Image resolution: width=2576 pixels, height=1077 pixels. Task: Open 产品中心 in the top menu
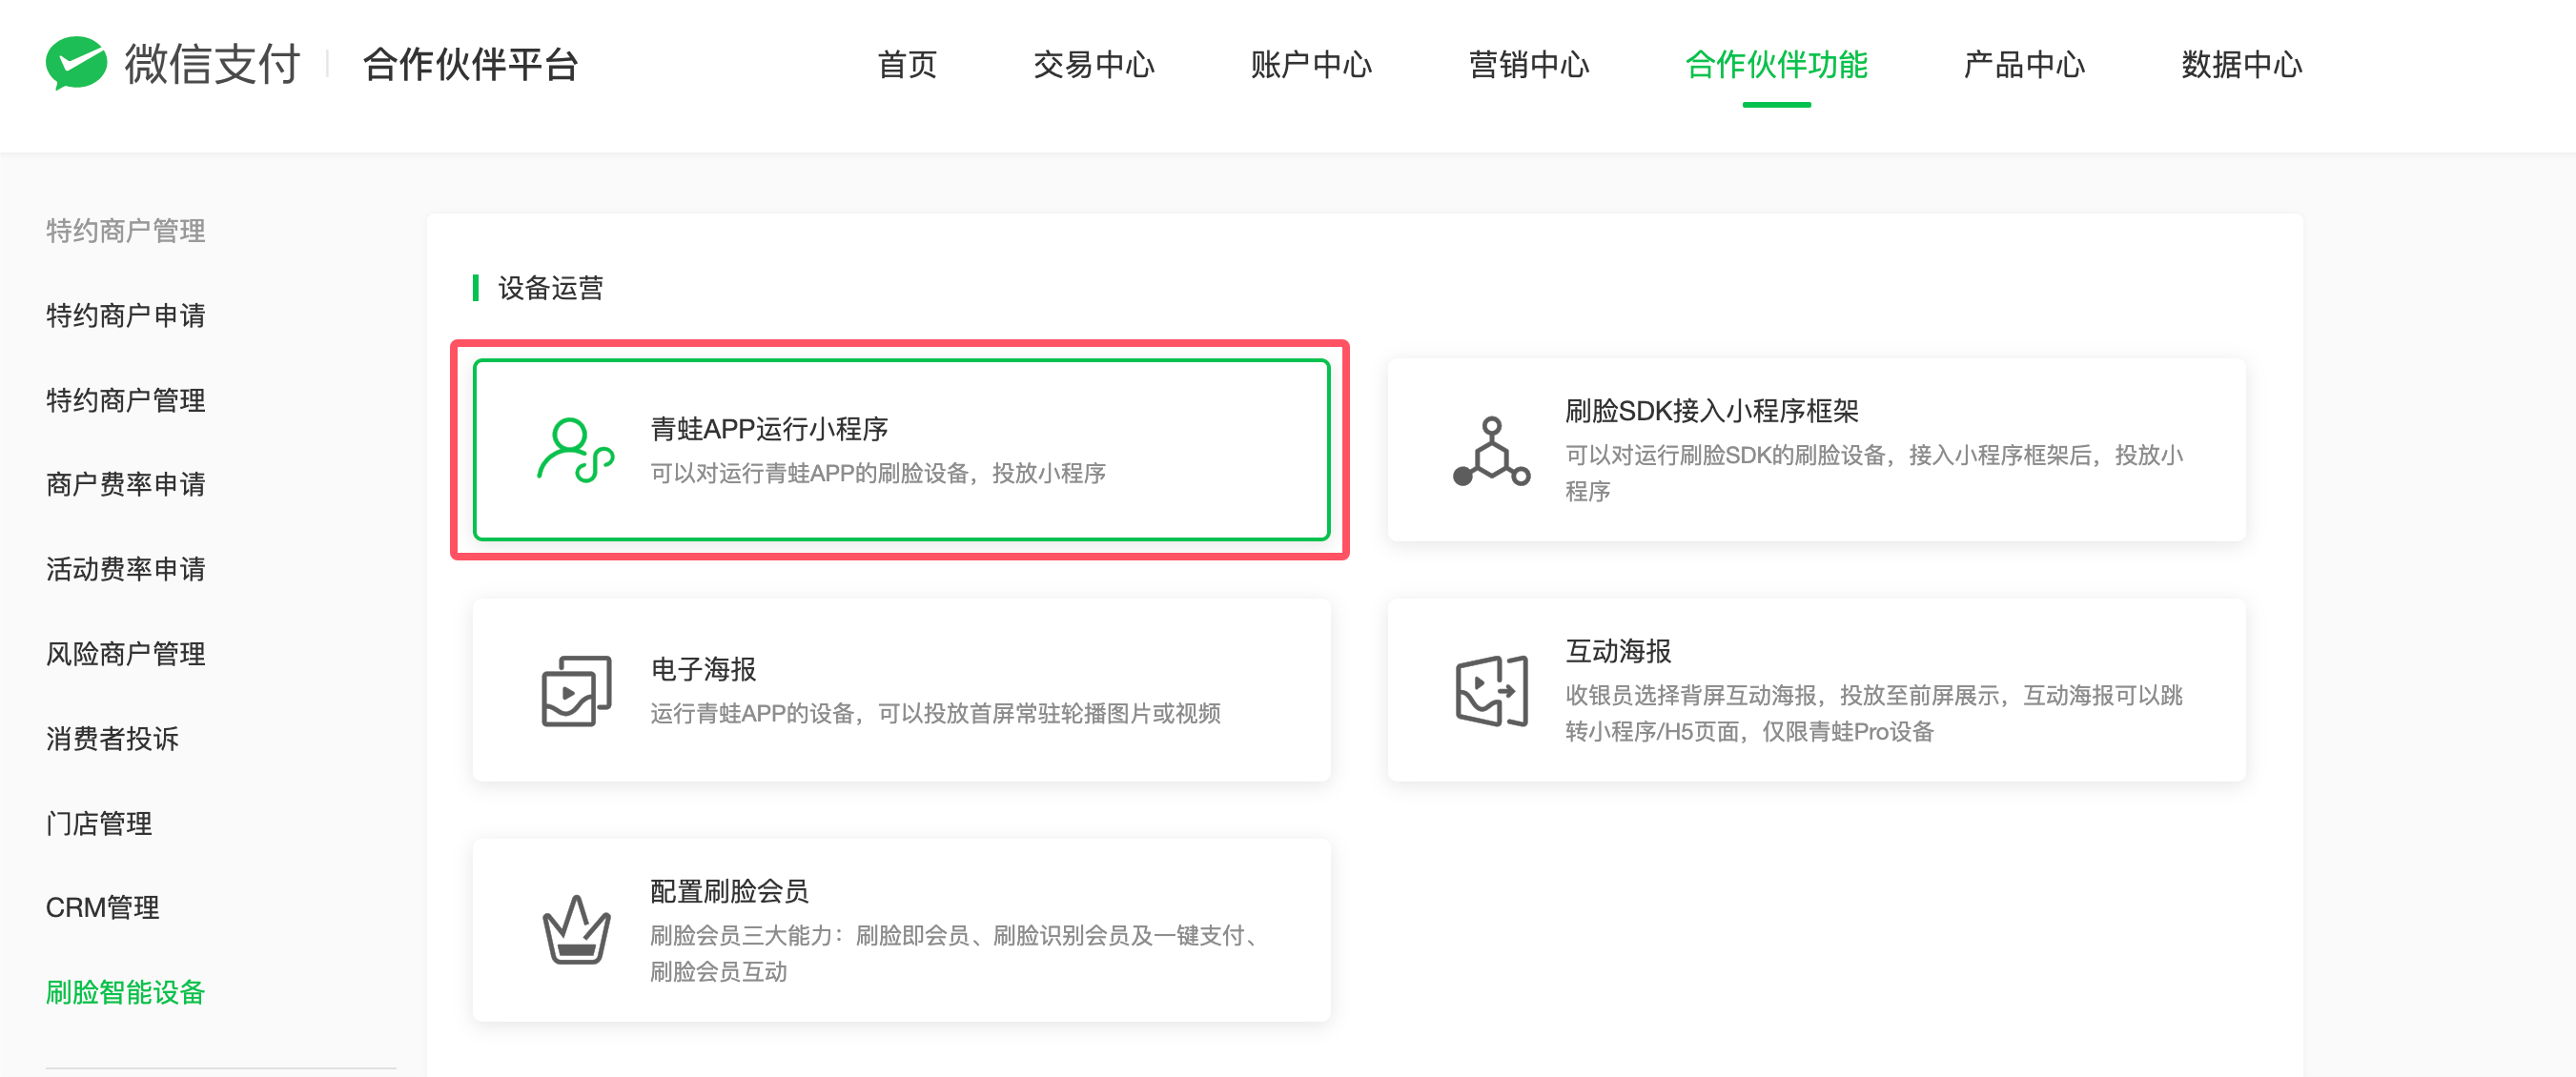coord(2024,65)
